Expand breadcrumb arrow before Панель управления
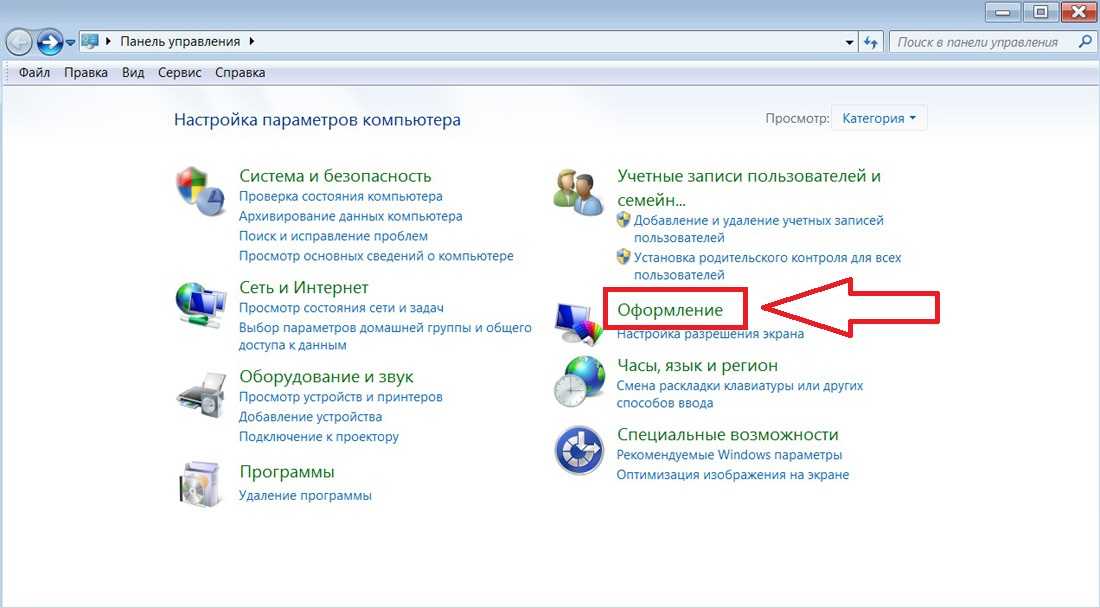The width and height of the screenshot is (1100, 608). tap(109, 41)
